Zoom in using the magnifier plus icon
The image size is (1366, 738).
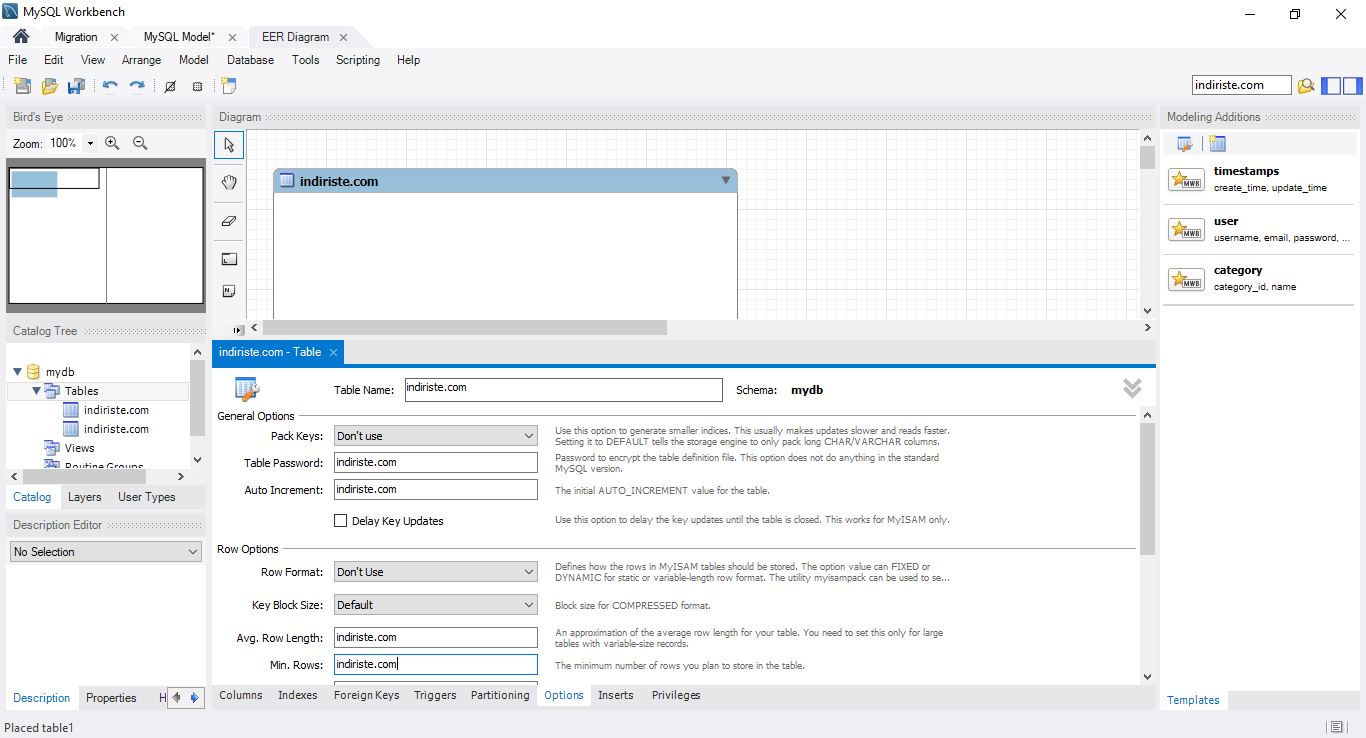pyautogui.click(x=112, y=143)
